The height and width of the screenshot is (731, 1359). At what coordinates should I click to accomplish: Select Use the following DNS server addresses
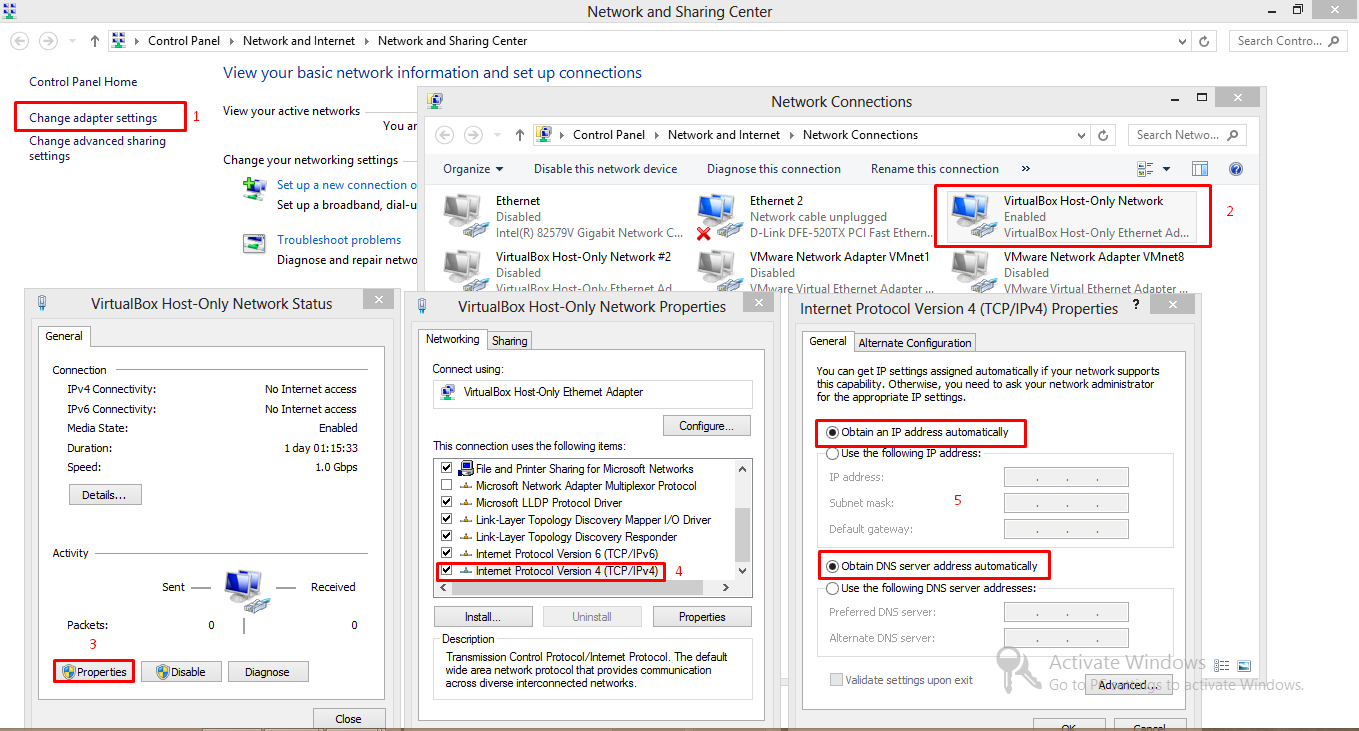pos(832,589)
